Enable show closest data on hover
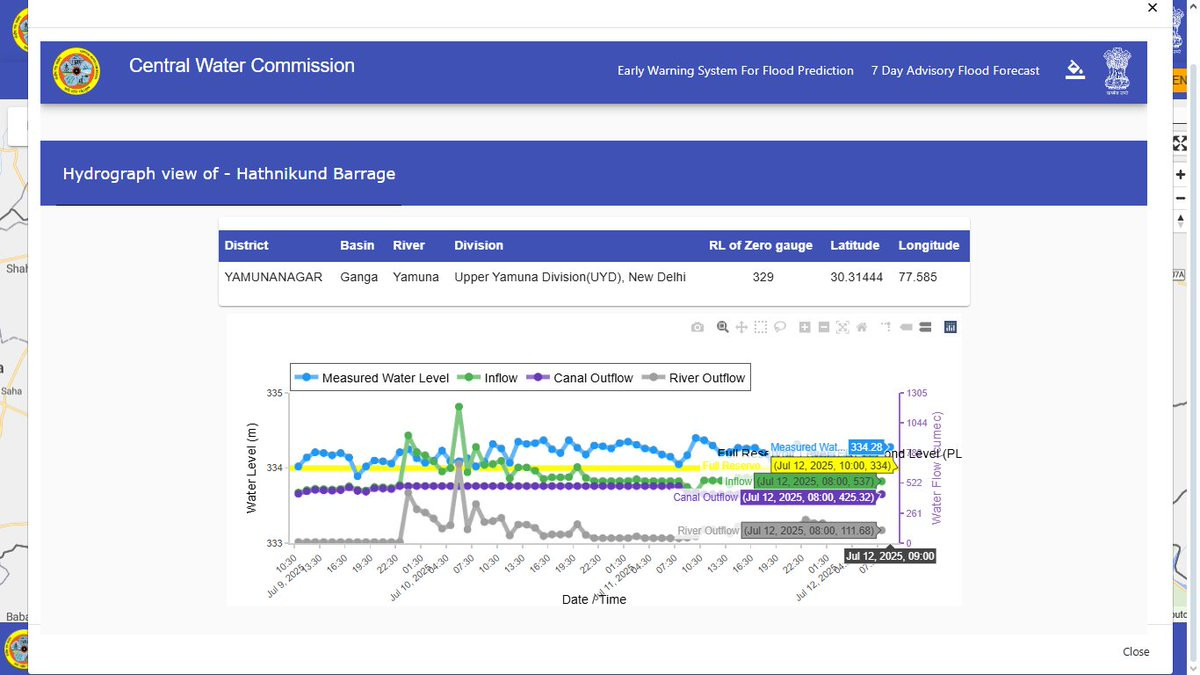Image resolution: width=1200 pixels, height=675 pixels. (906, 327)
